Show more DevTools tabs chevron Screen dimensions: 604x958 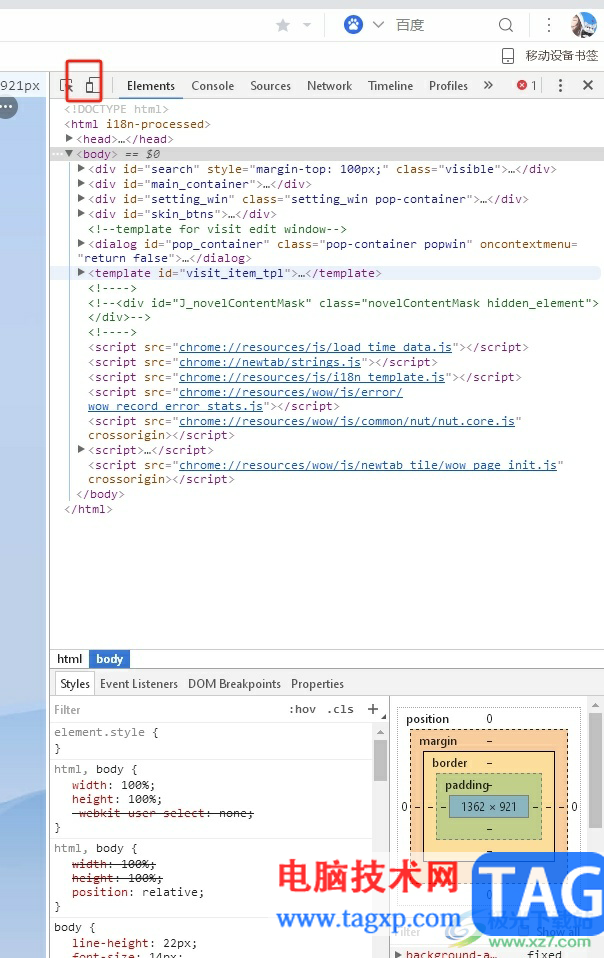click(x=488, y=86)
